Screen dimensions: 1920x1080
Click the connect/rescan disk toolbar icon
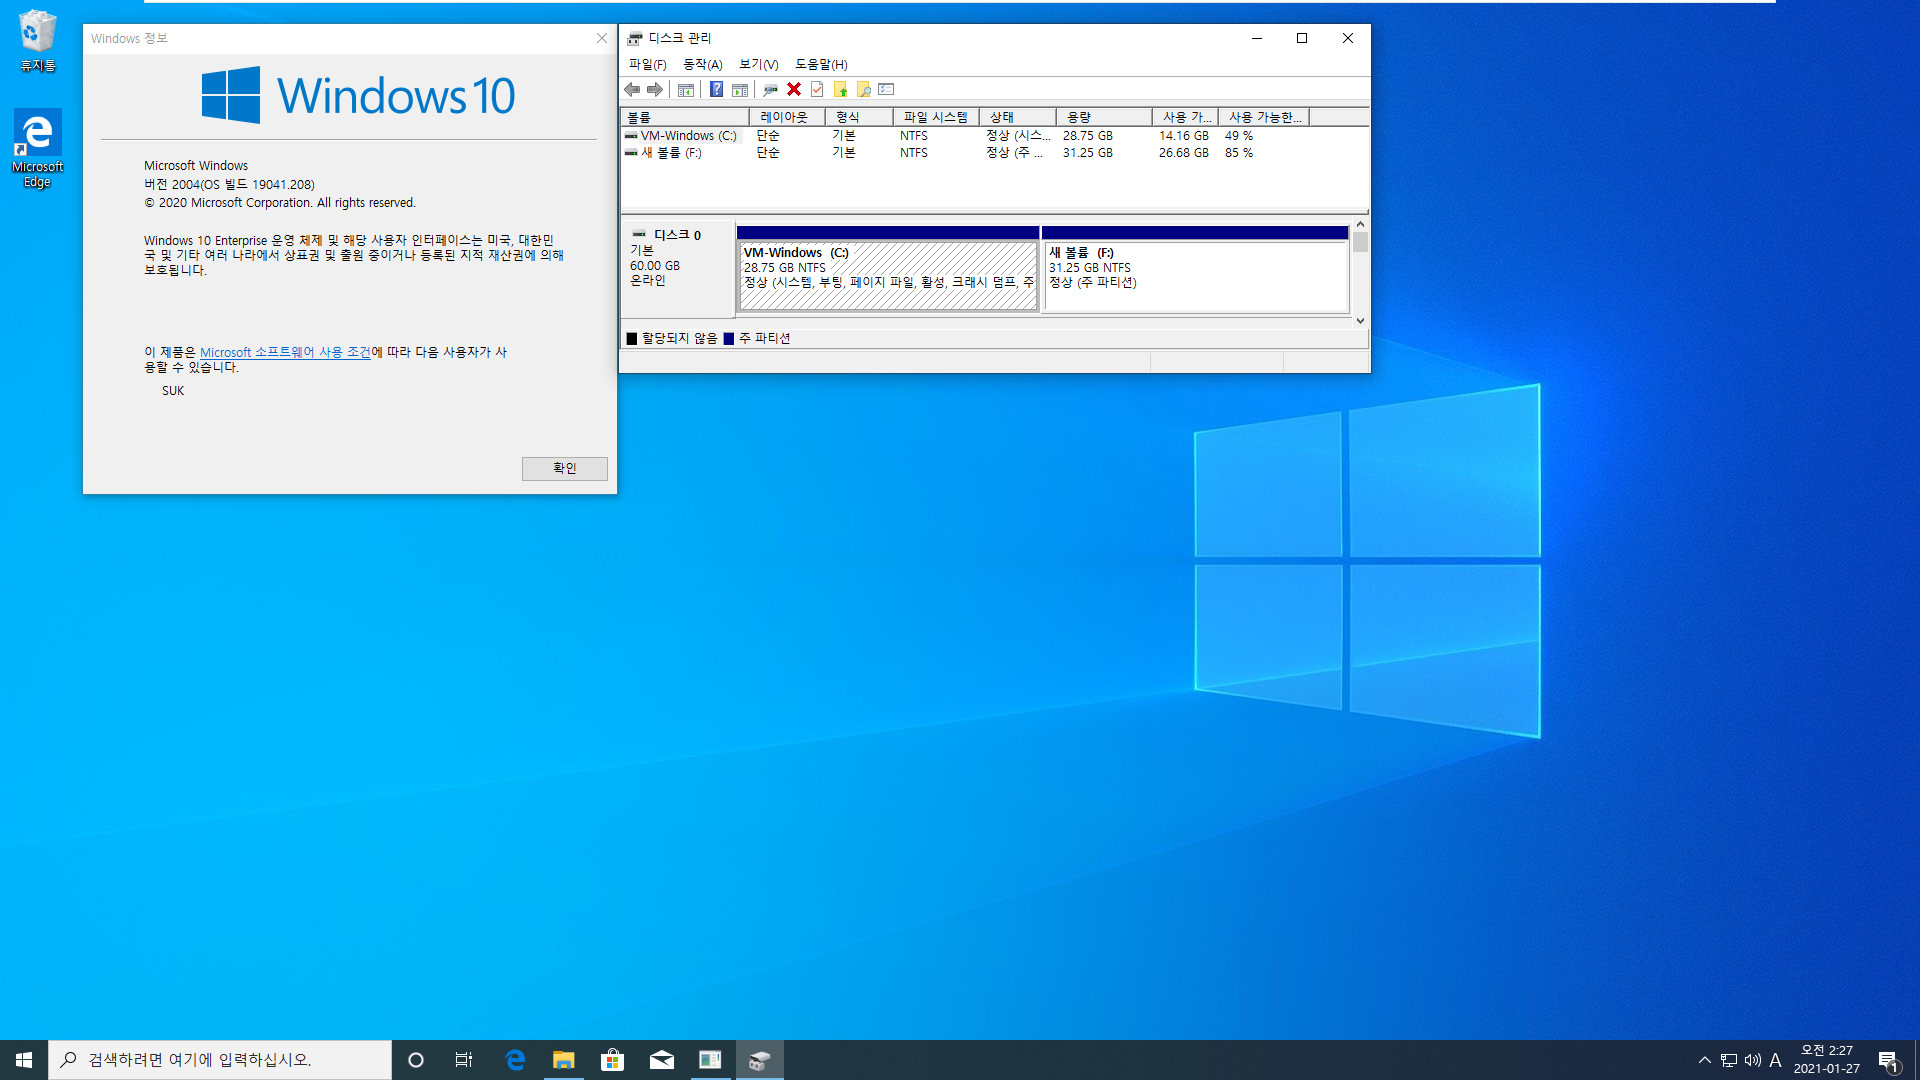[770, 90]
